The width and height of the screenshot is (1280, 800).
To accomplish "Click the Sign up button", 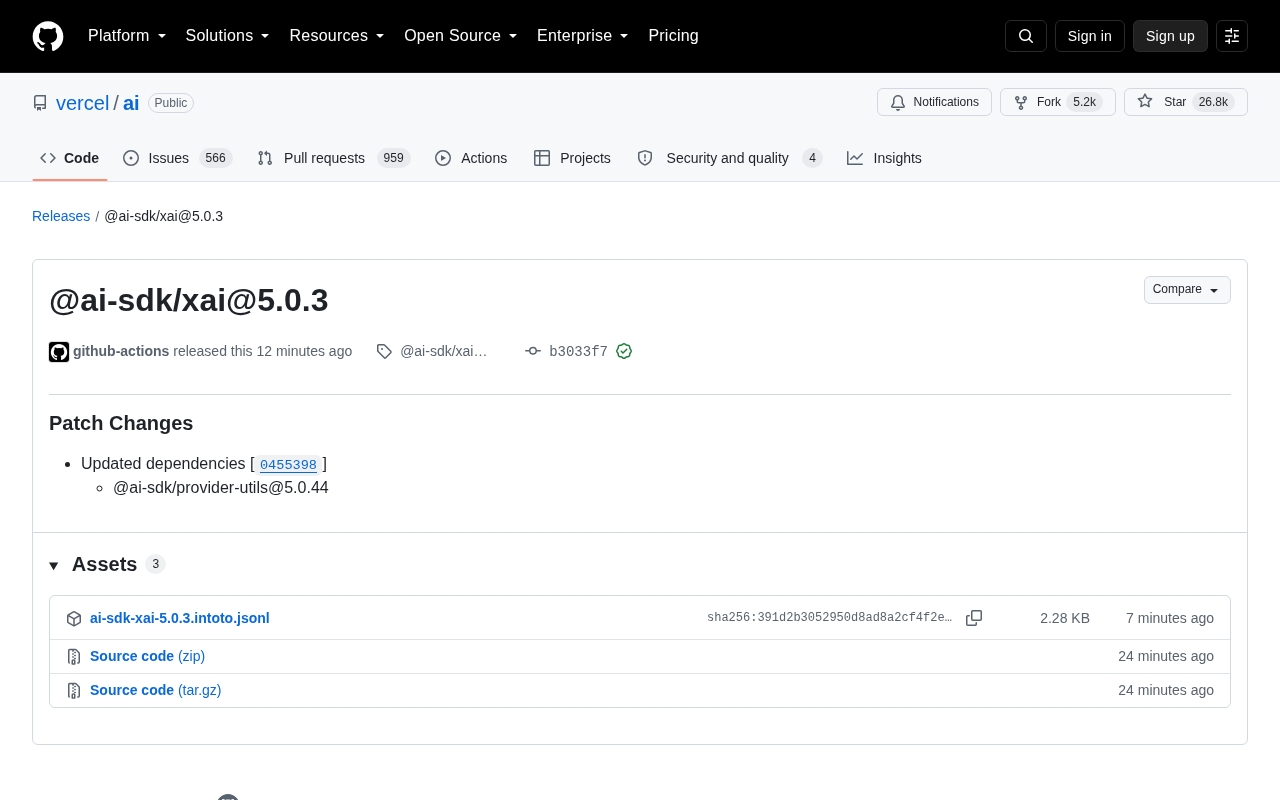I will coord(1170,36).
